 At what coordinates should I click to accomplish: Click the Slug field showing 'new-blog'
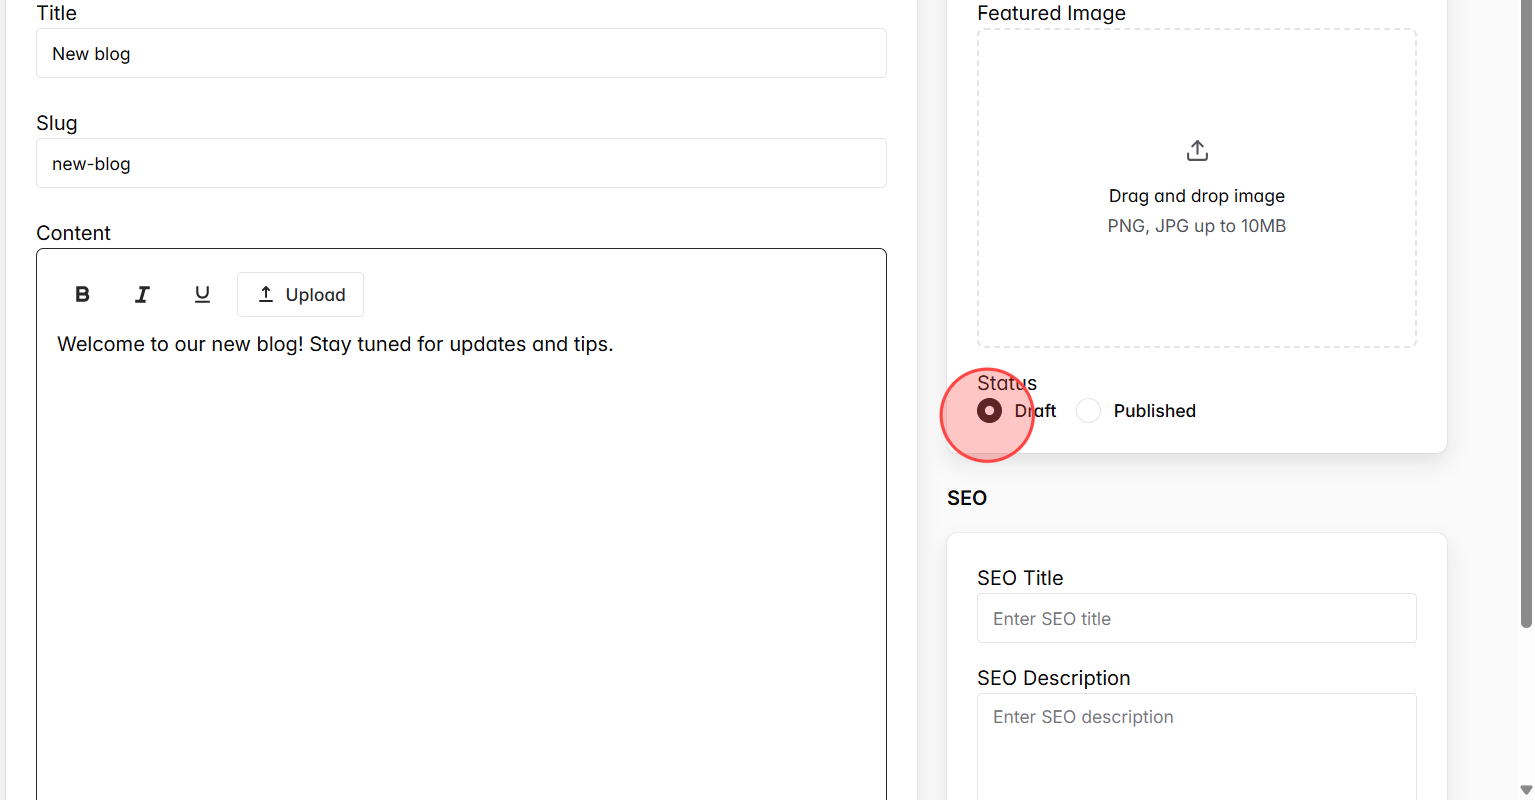coord(461,163)
